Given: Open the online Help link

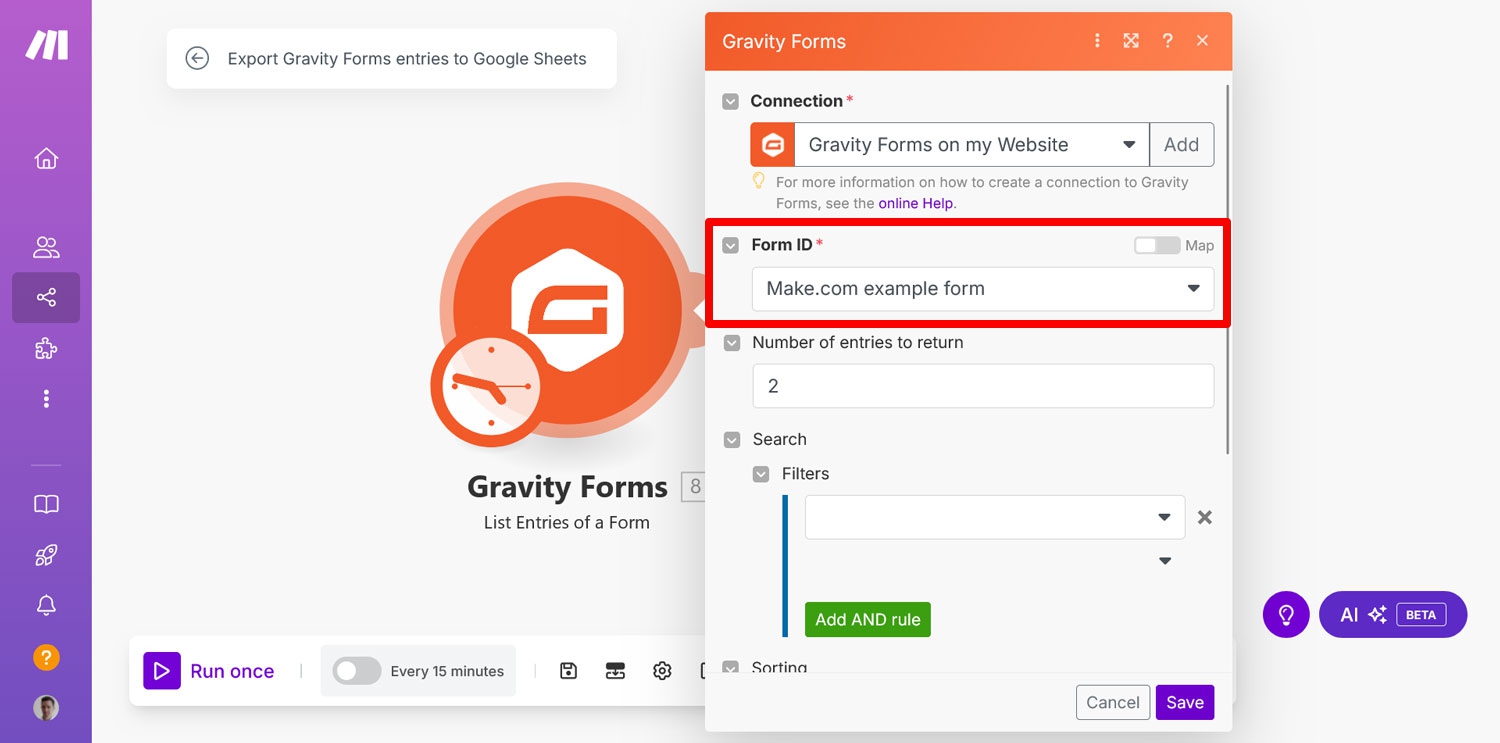Looking at the screenshot, I should (916, 203).
